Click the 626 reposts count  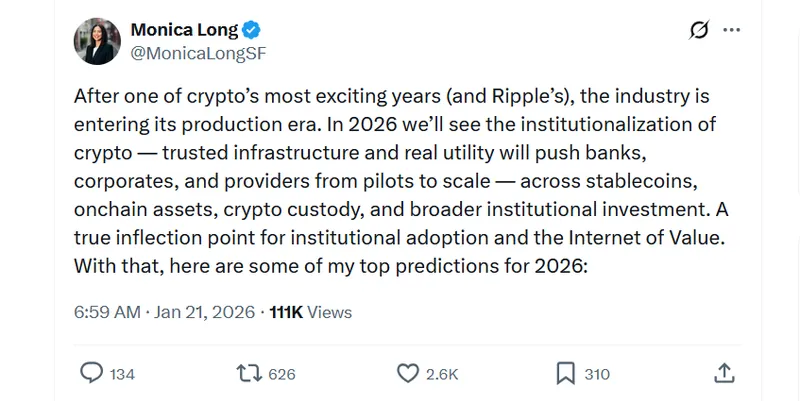pos(282,374)
